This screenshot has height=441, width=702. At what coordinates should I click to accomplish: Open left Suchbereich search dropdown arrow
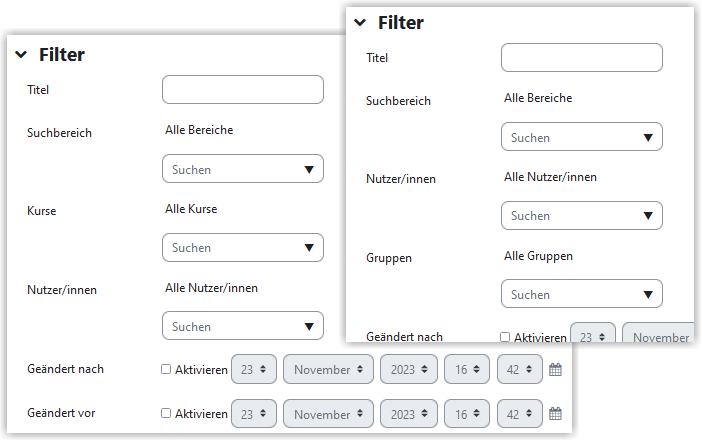click(309, 169)
